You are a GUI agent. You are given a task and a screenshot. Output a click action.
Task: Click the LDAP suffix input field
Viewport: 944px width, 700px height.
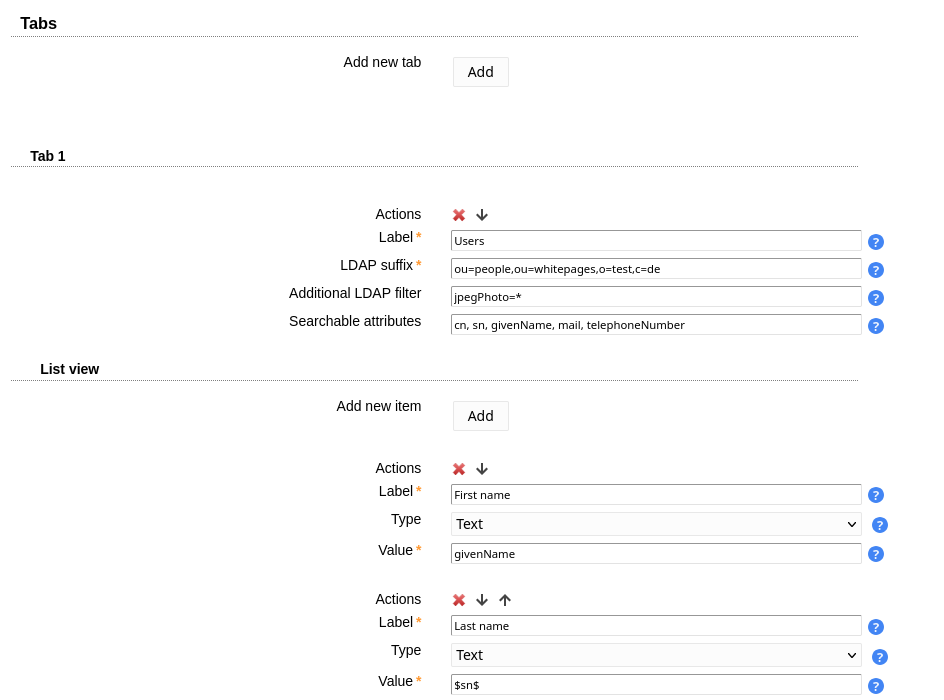[x=656, y=269]
